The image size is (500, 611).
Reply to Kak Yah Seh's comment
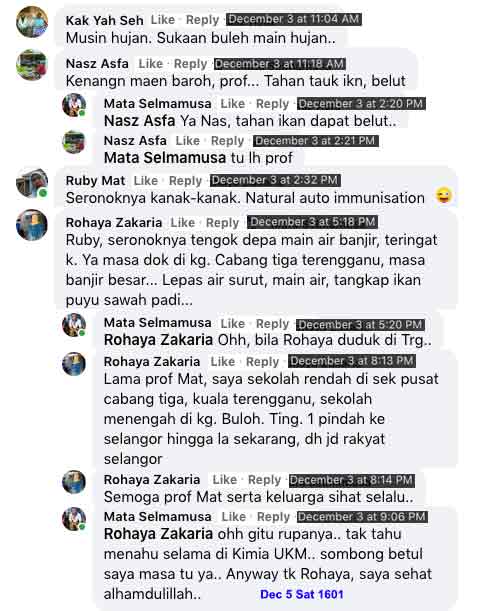pyautogui.click(x=202, y=19)
